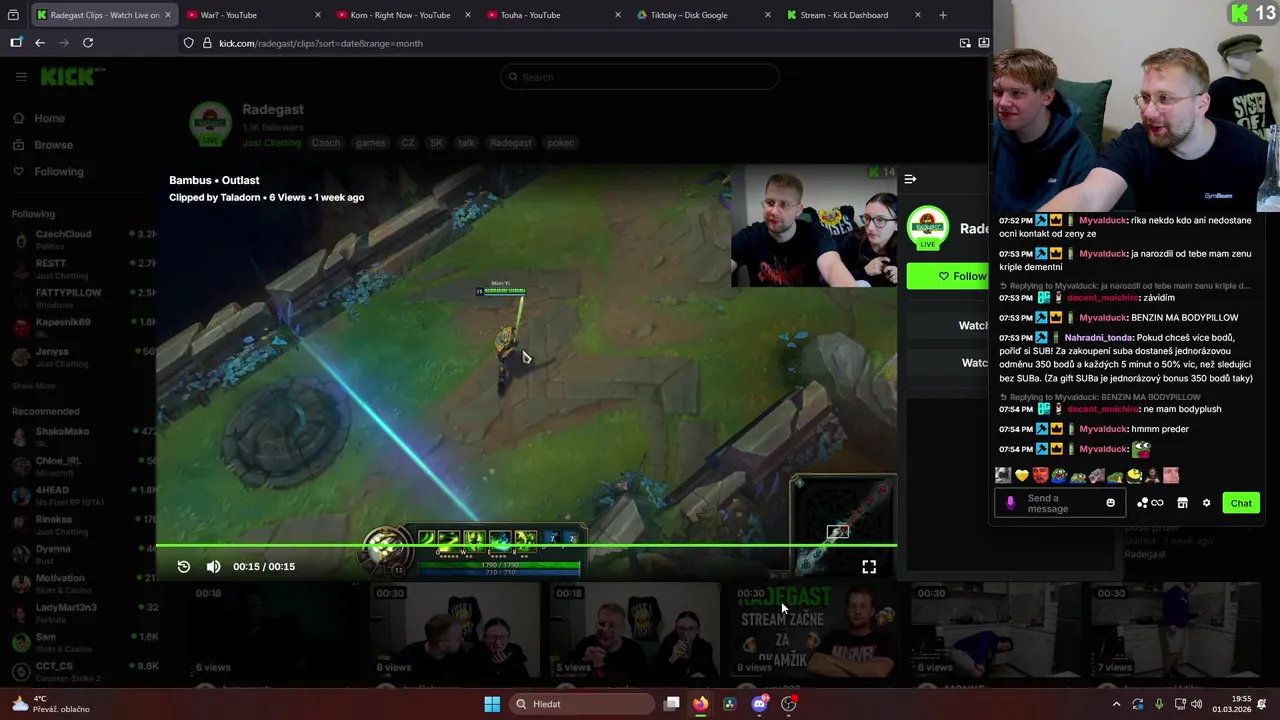Close the Radegast Clips tab

(168, 15)
